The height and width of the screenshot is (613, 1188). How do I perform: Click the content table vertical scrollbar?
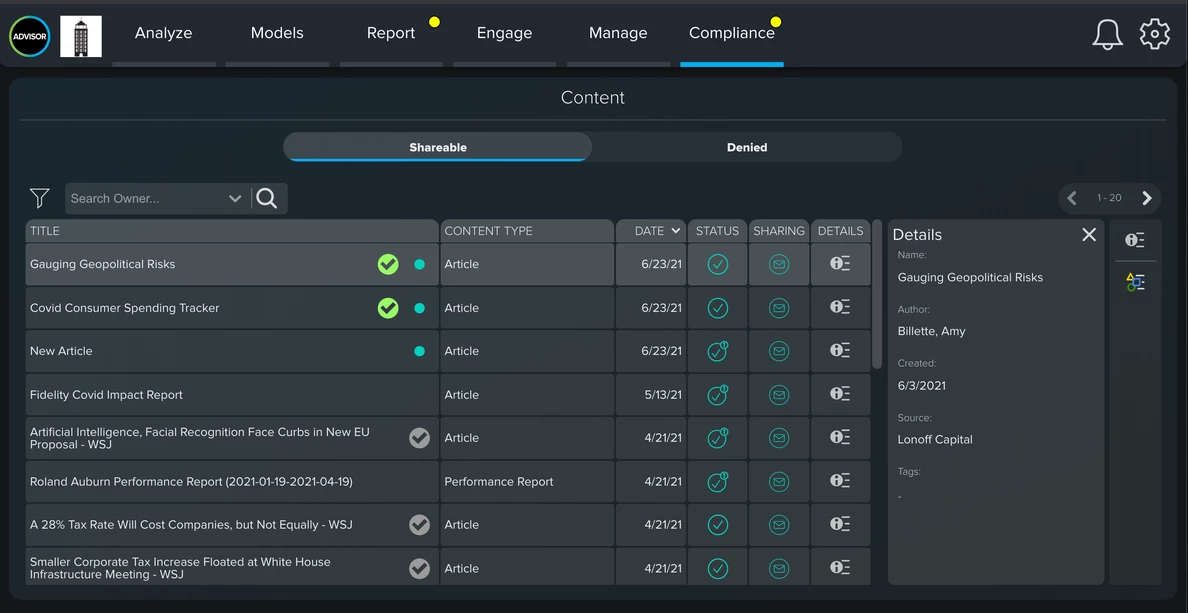pyautogui.click(x=877, y=294)
